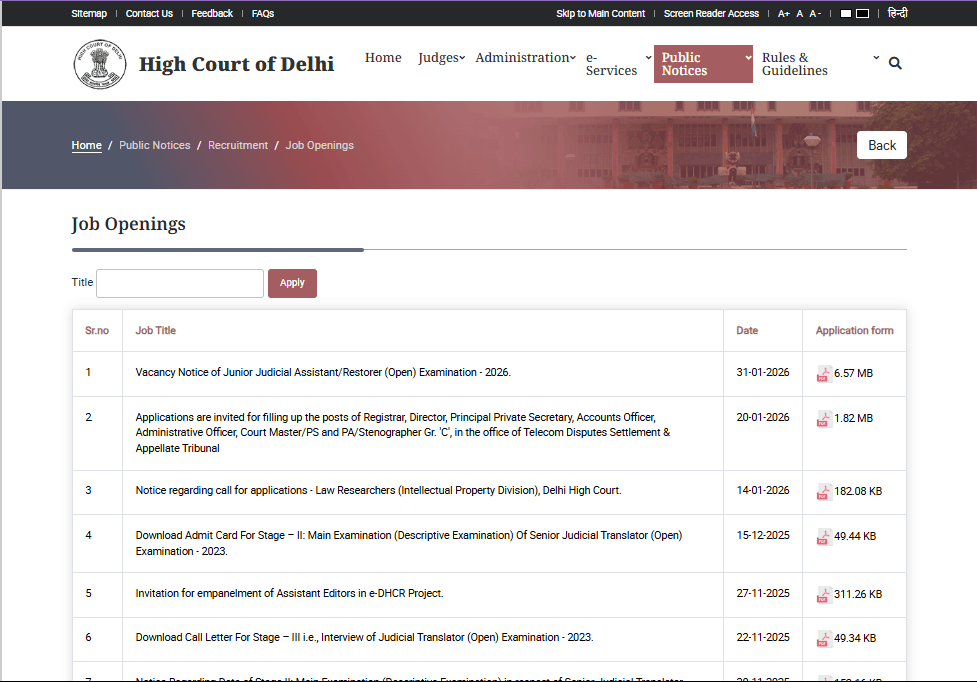Select Home in the navigation bar
Image resolution: width=977 pixels, height=682 pixels.
[x=383, y=58]
